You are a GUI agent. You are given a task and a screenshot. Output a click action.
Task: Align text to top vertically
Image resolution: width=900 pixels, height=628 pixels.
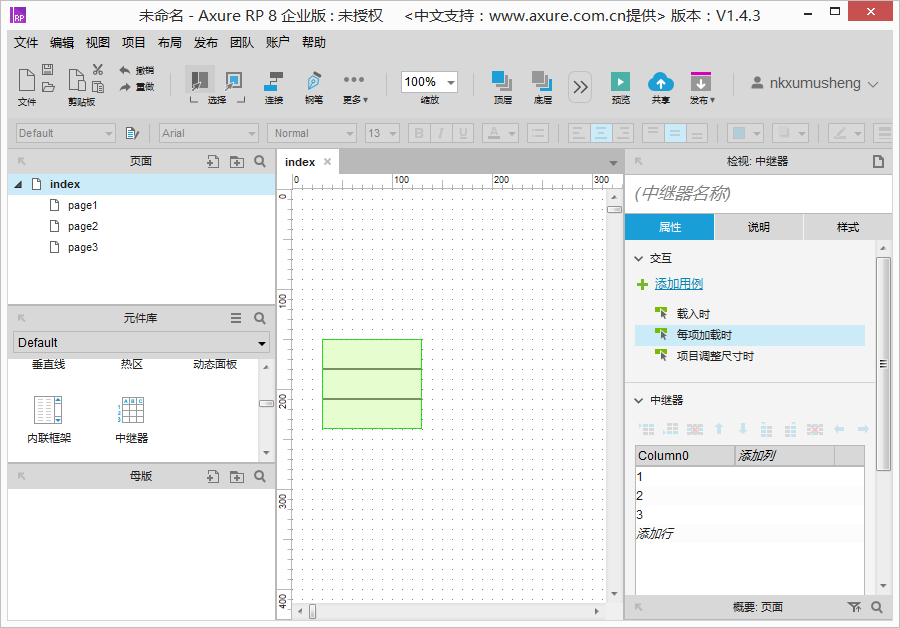click(x=653, y=133)
